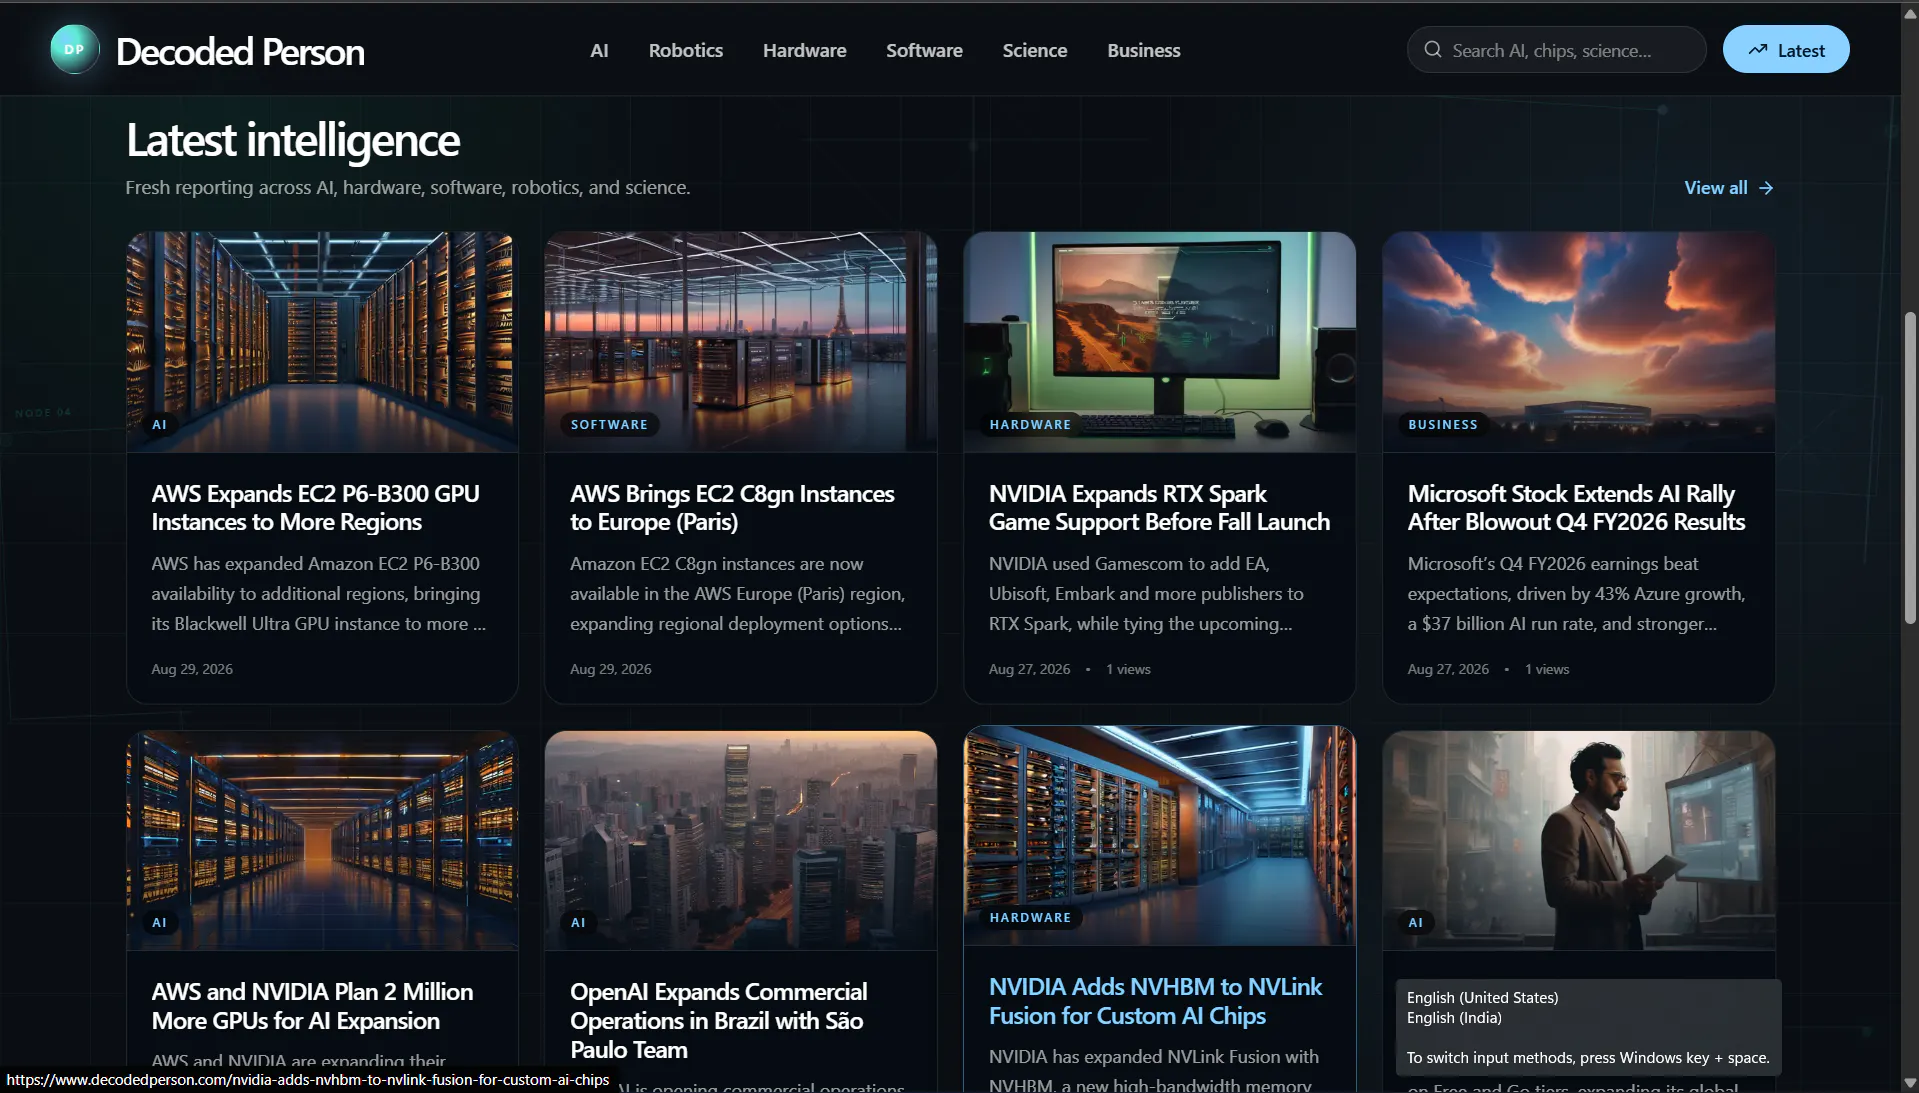Select English (United States) input language

[1482, 998]
